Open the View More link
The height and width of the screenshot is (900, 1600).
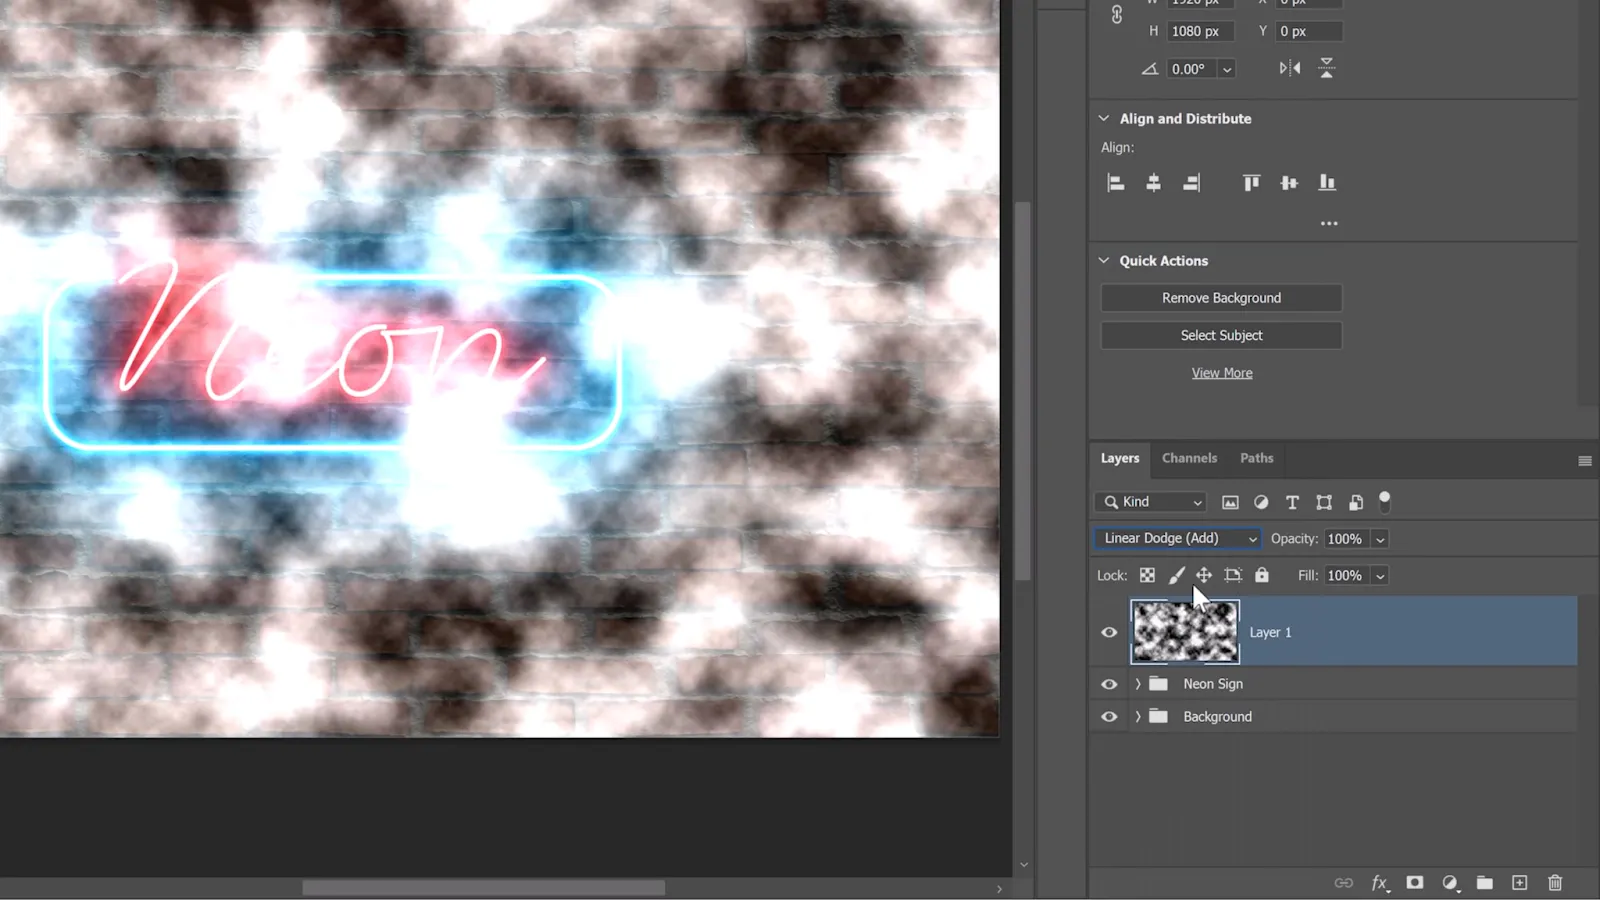point(1222,373)
